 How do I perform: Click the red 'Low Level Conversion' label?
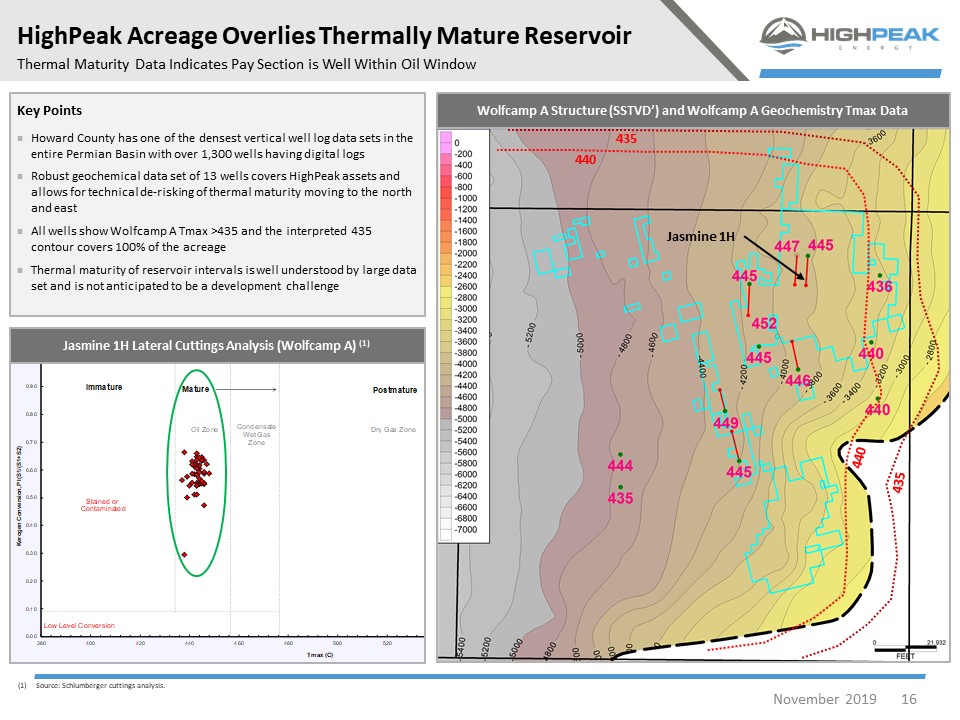(x=79, y=626)
